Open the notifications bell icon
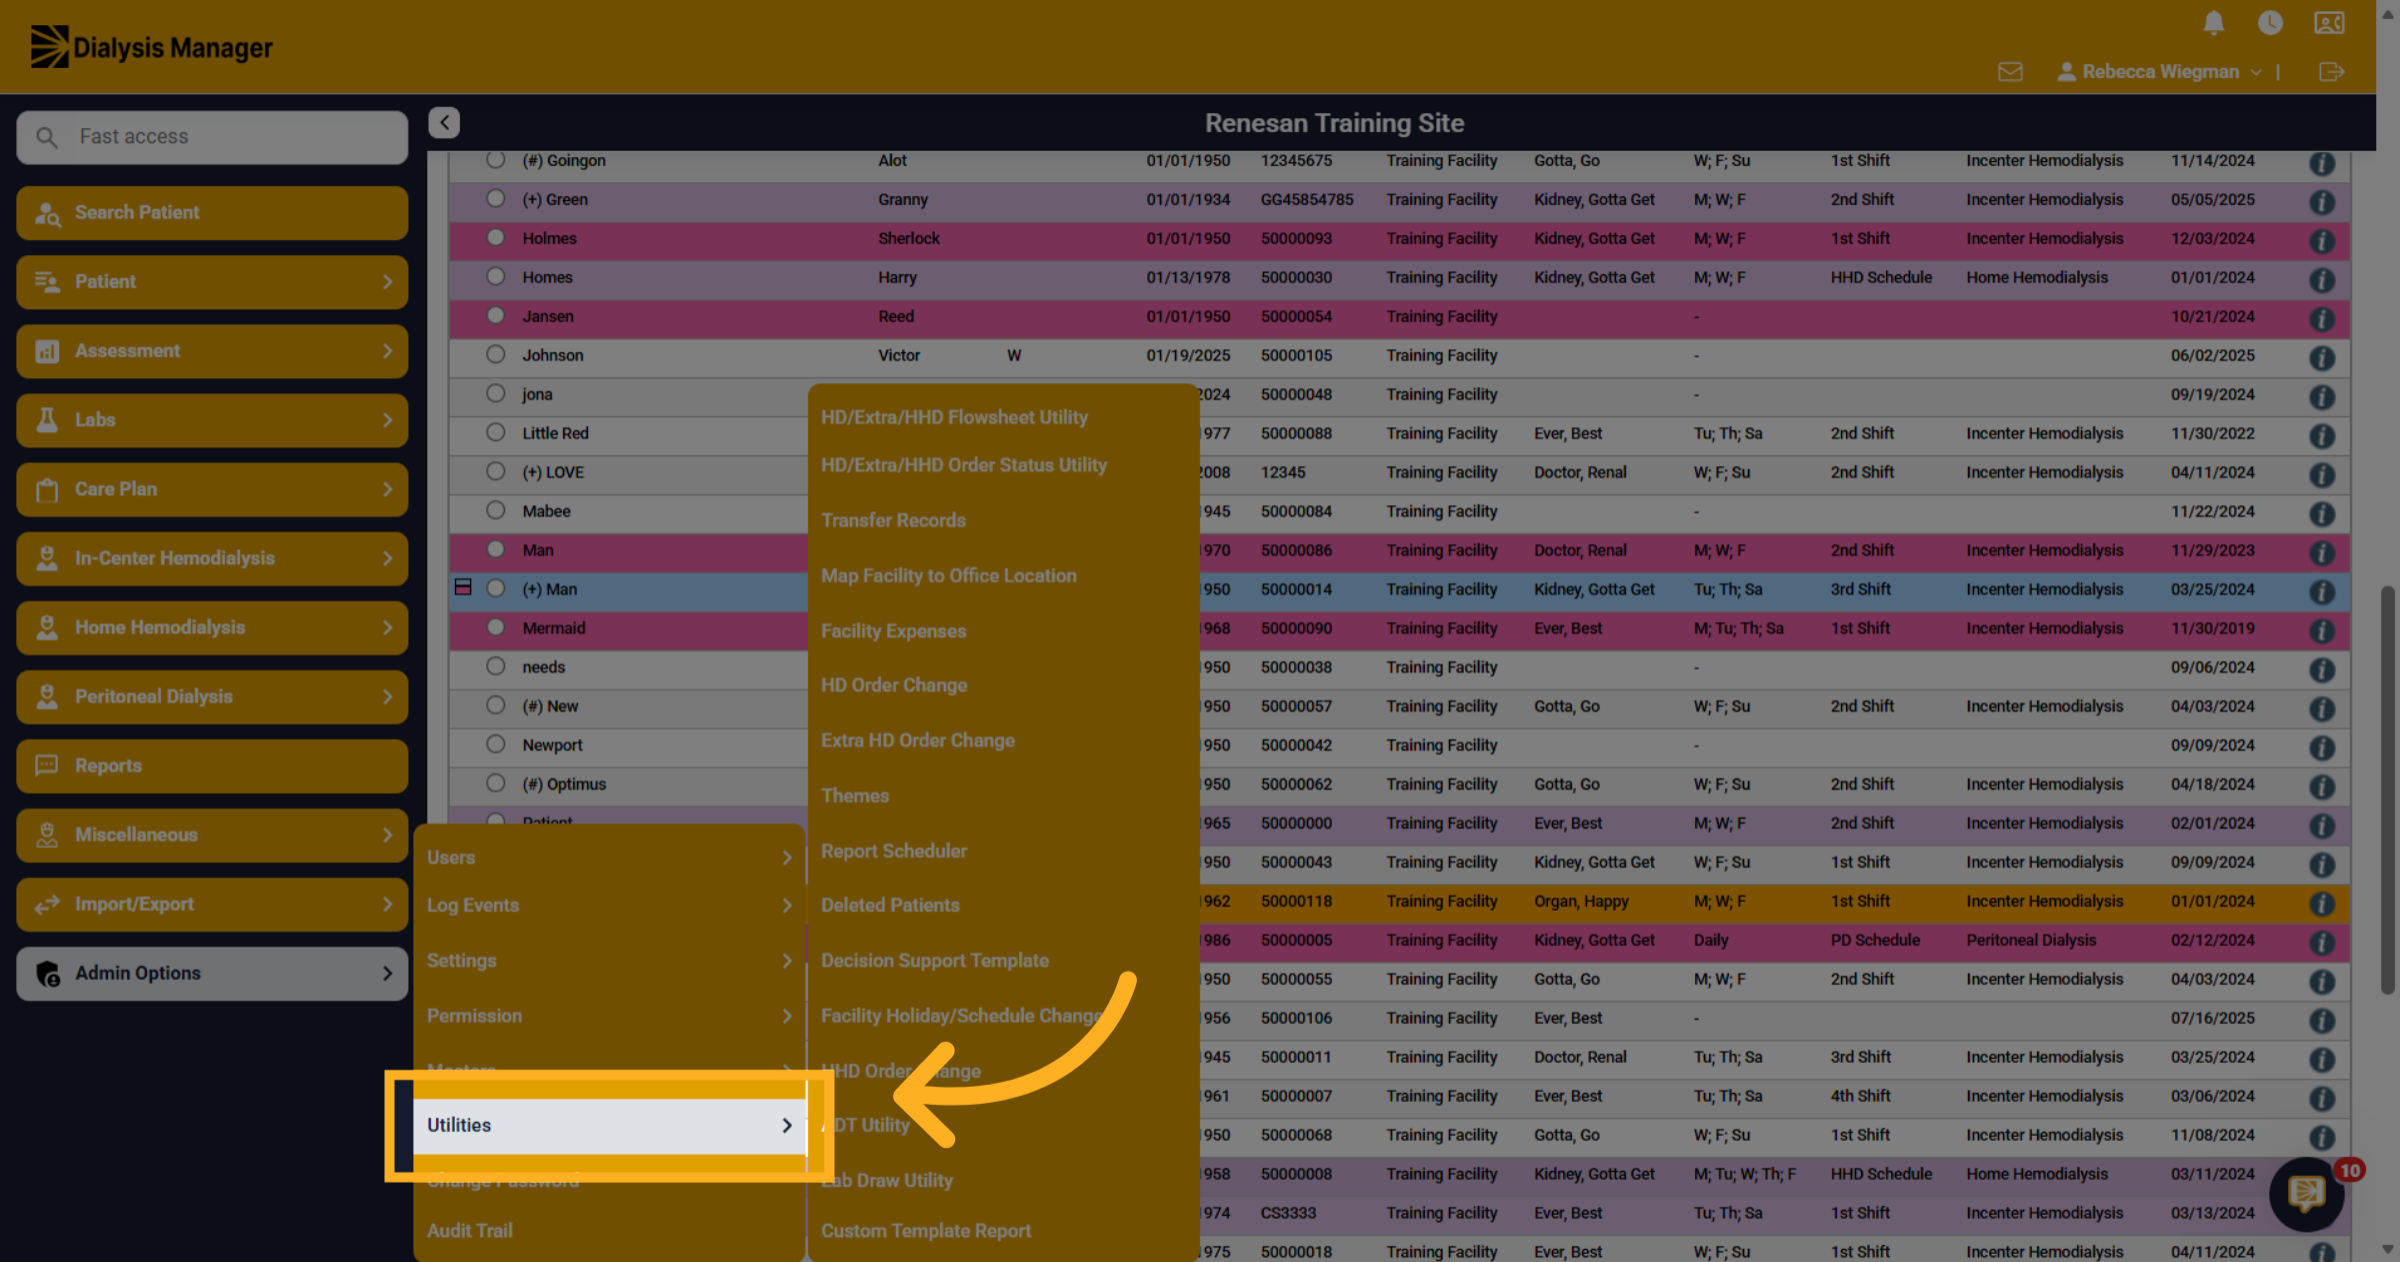 pos(2214,23)
